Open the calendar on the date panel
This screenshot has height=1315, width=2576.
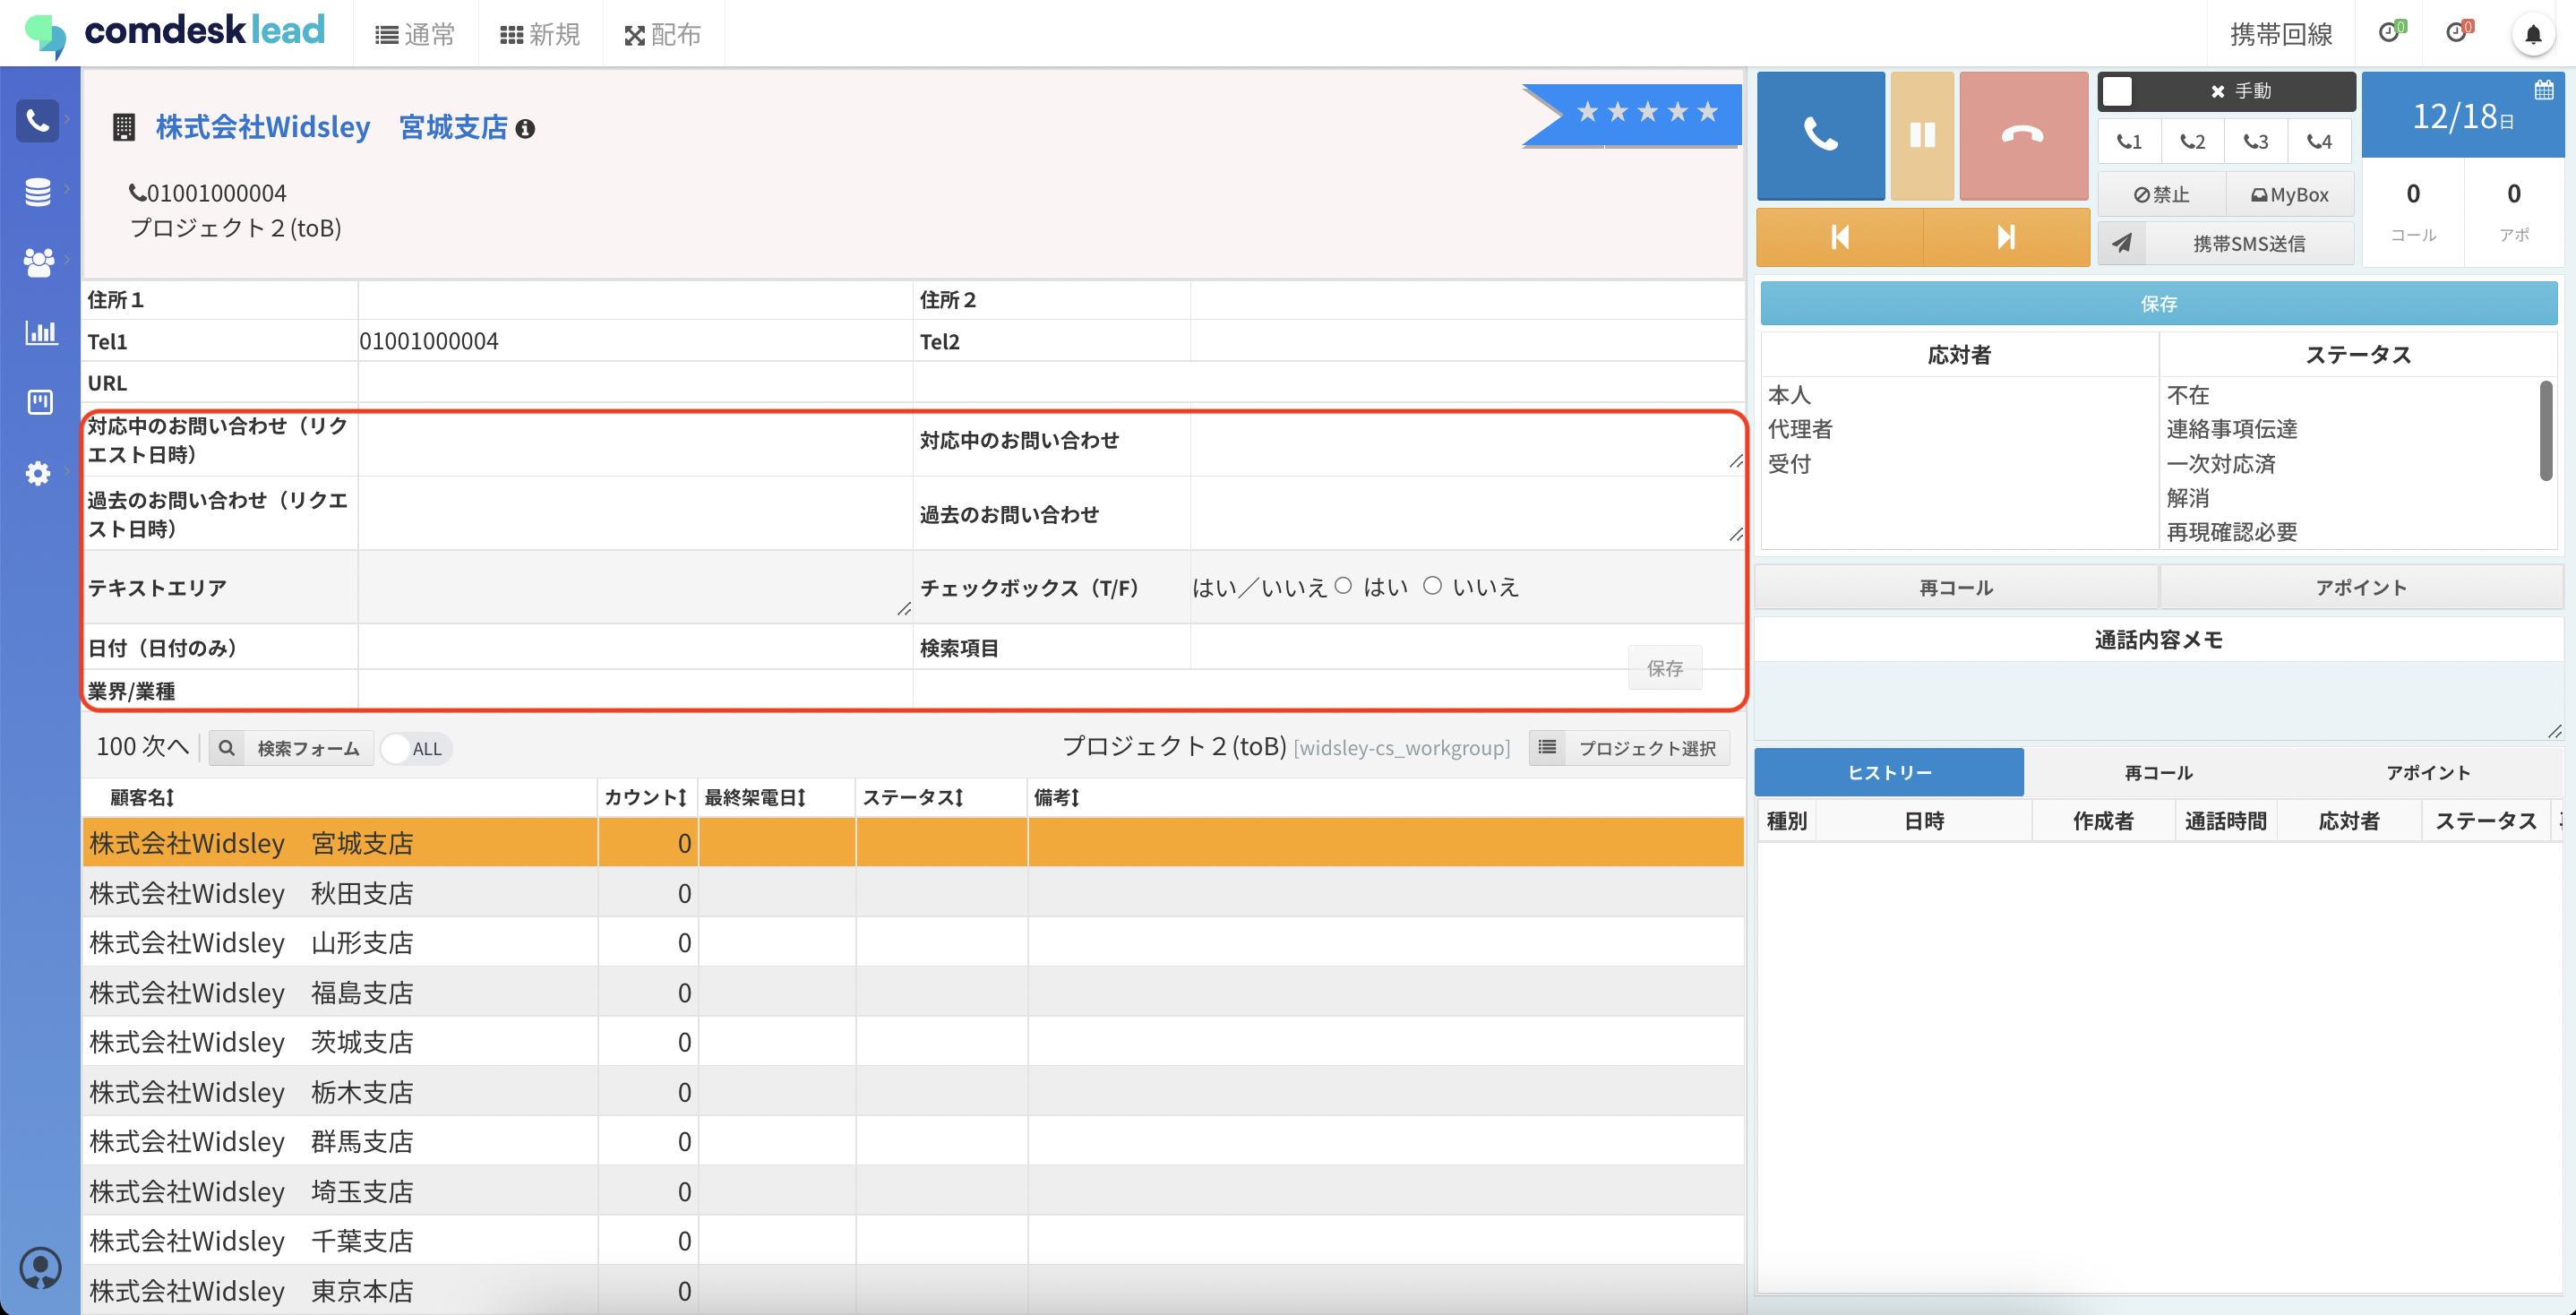pyautogui.click(x=2543, y=90)
